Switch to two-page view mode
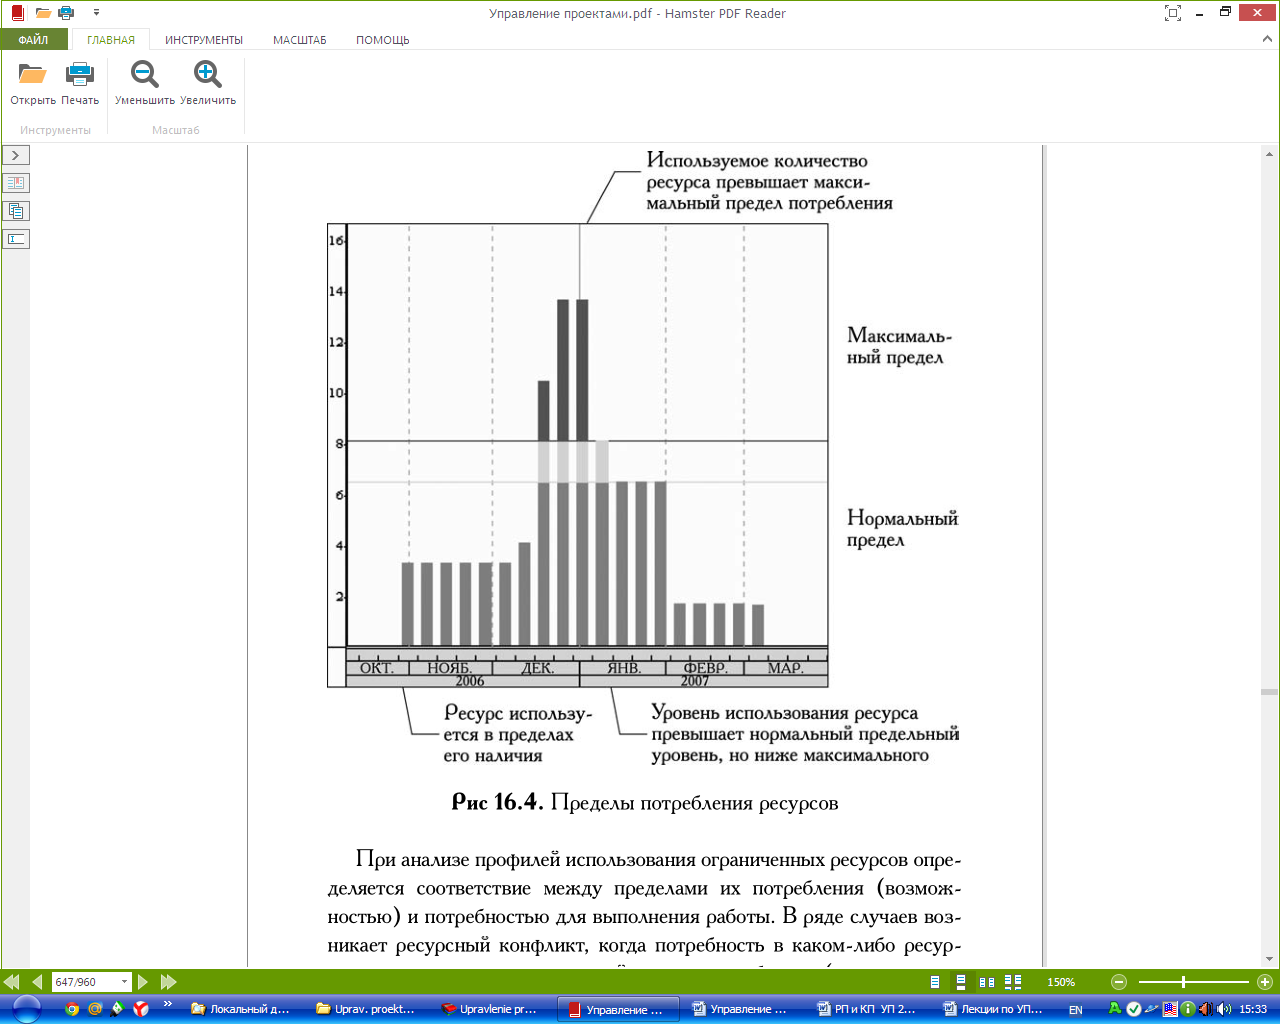Screen dimensions: 1280x1024 (987, 982)
